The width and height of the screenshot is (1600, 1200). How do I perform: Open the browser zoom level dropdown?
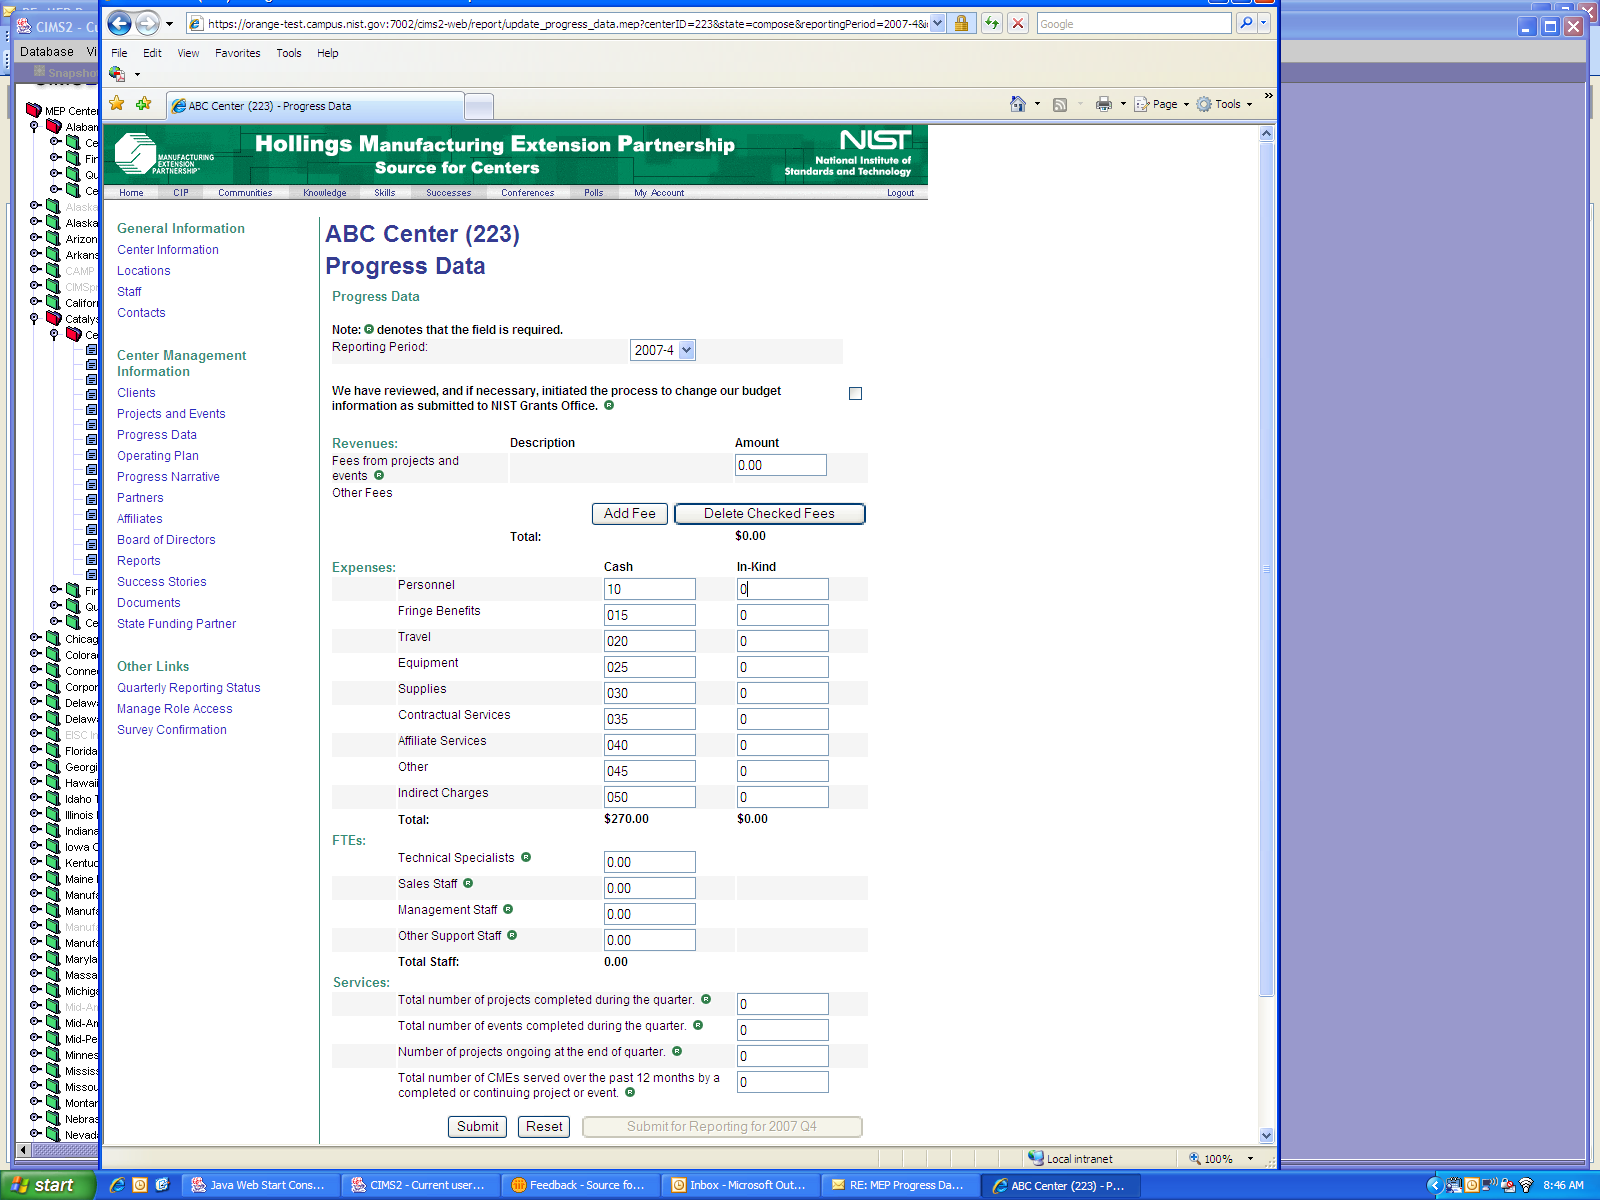[1250, 1159]
